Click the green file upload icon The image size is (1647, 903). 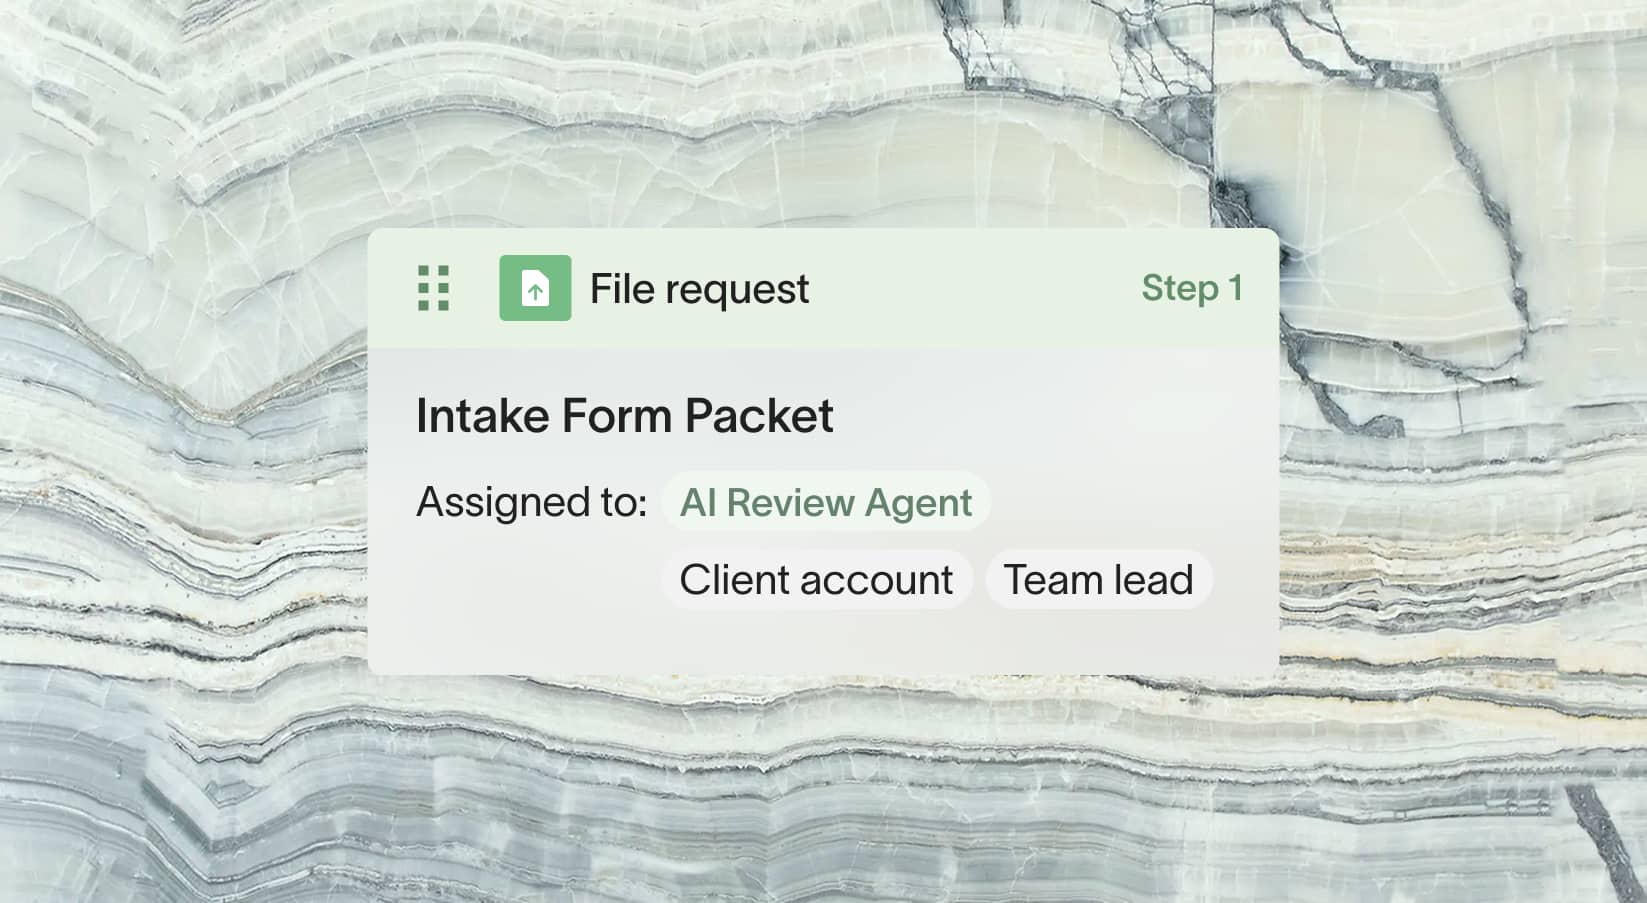pyautogui.click(x=535, y=288)
